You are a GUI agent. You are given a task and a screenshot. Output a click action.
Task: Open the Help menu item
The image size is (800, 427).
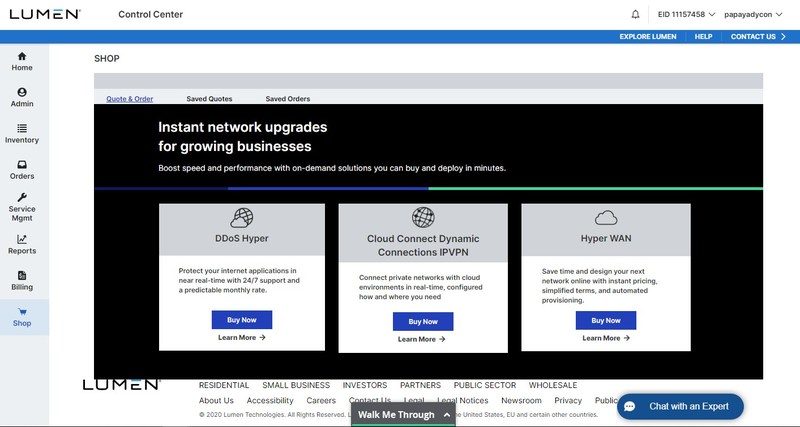[703, 37]
